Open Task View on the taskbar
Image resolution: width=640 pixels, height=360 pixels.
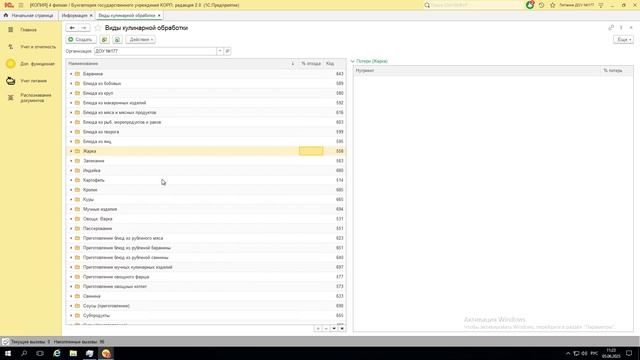coord(40,353)
